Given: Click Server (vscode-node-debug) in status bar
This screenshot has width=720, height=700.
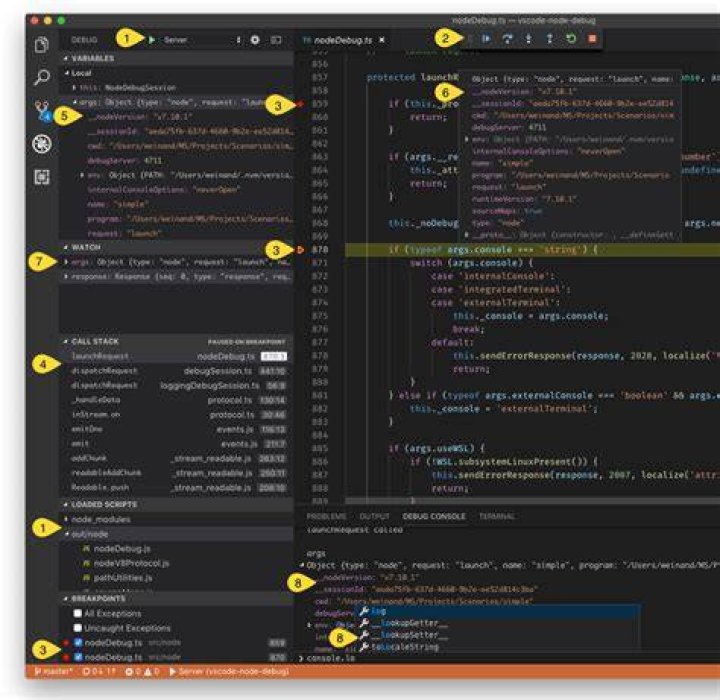Looking at the screenshot, I should point(229,672).
